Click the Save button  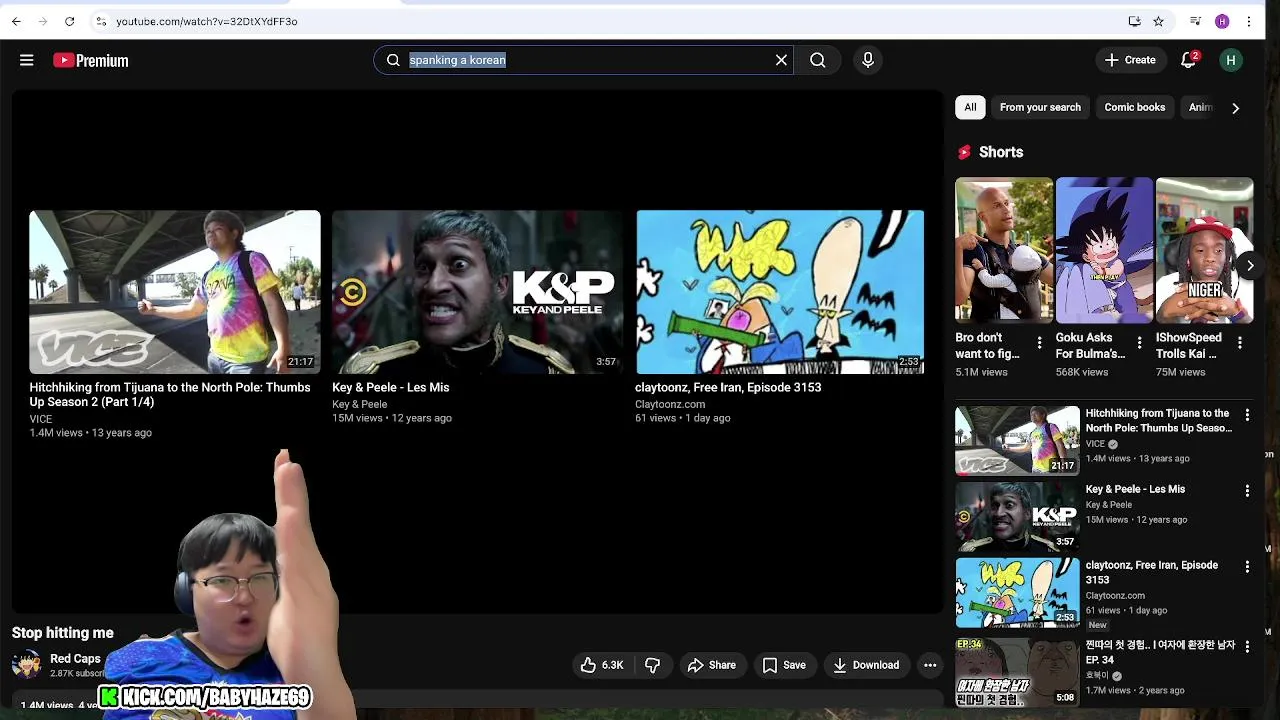coord(784,665)
